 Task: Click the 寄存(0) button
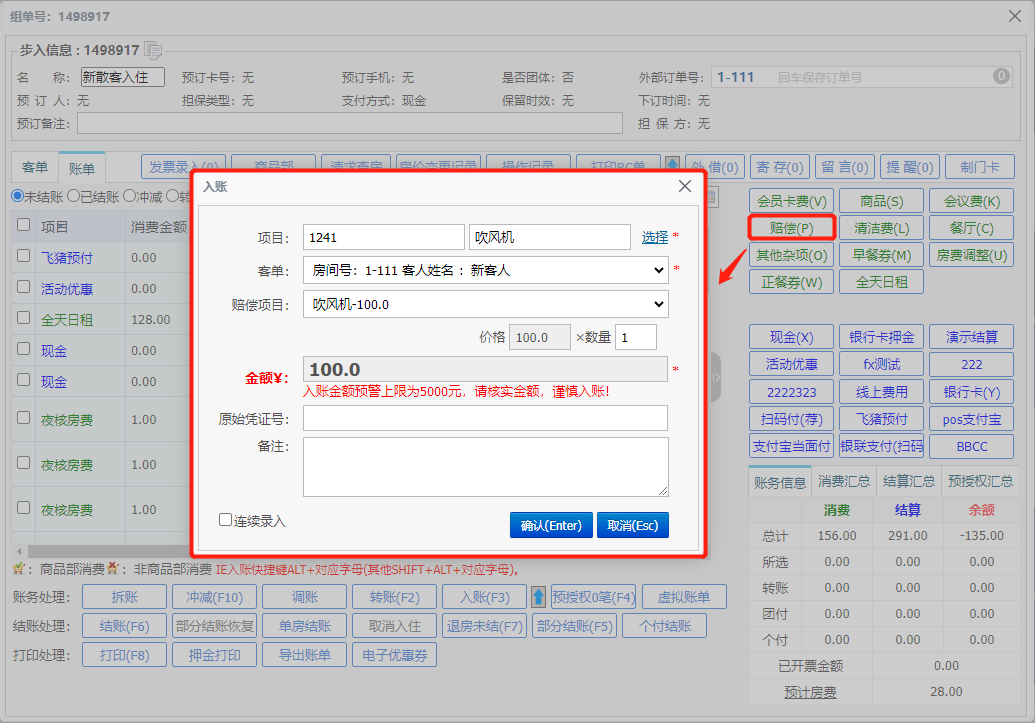coord(780,167)
